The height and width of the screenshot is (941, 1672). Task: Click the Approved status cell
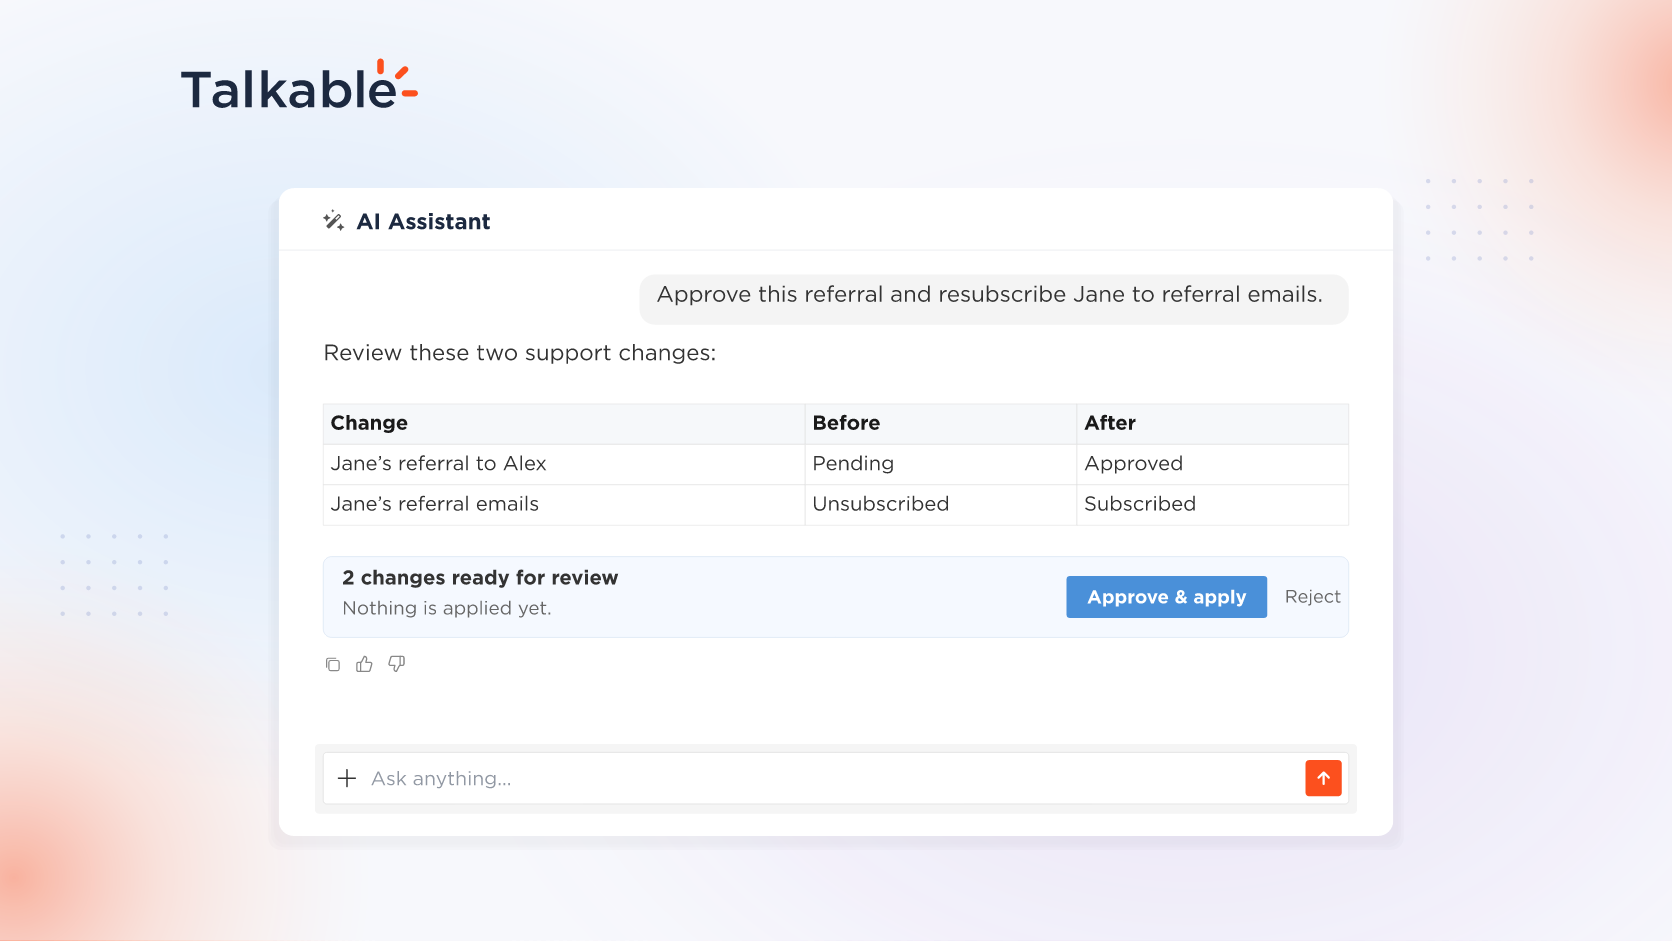[x=1212, y=464]
